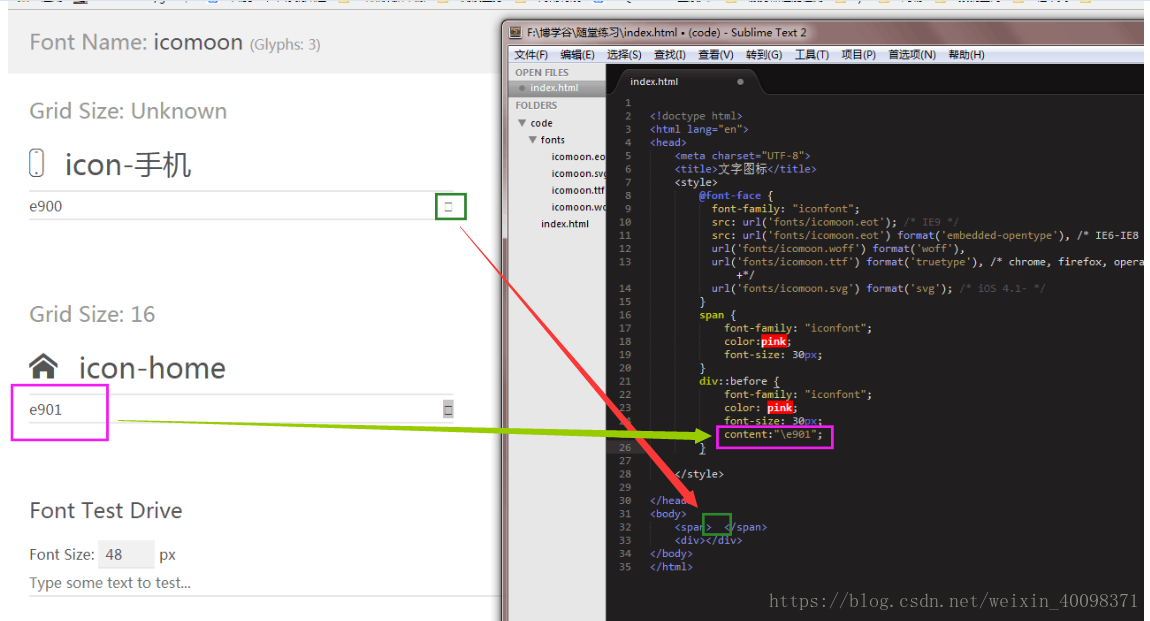1150x621 pixels.
Task: Open icomoon.ttf in the fonts folder
Action: point(578,191)
